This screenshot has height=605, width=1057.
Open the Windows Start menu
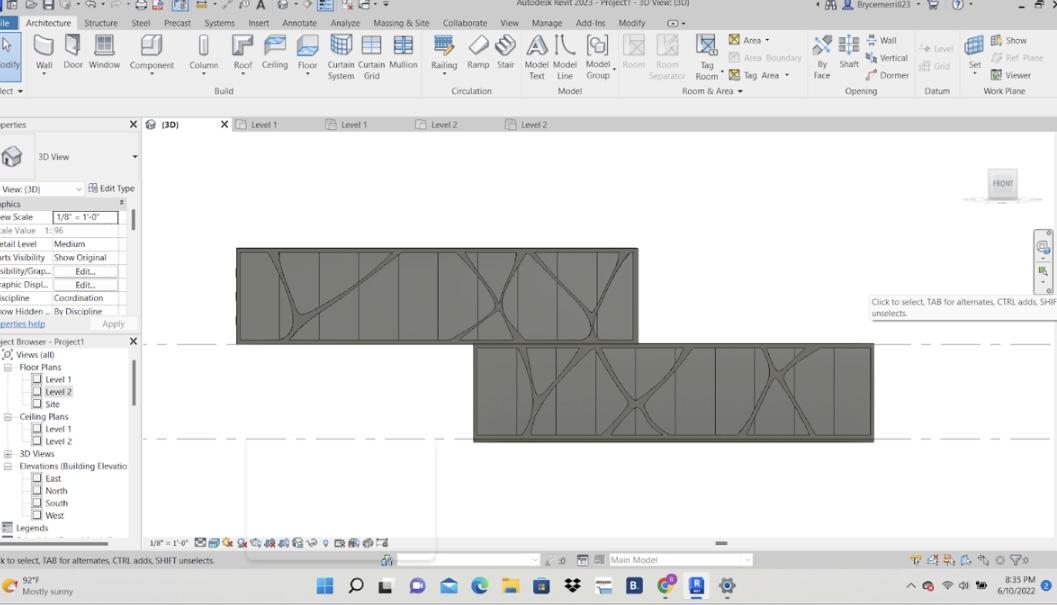(x=325, y=585)
